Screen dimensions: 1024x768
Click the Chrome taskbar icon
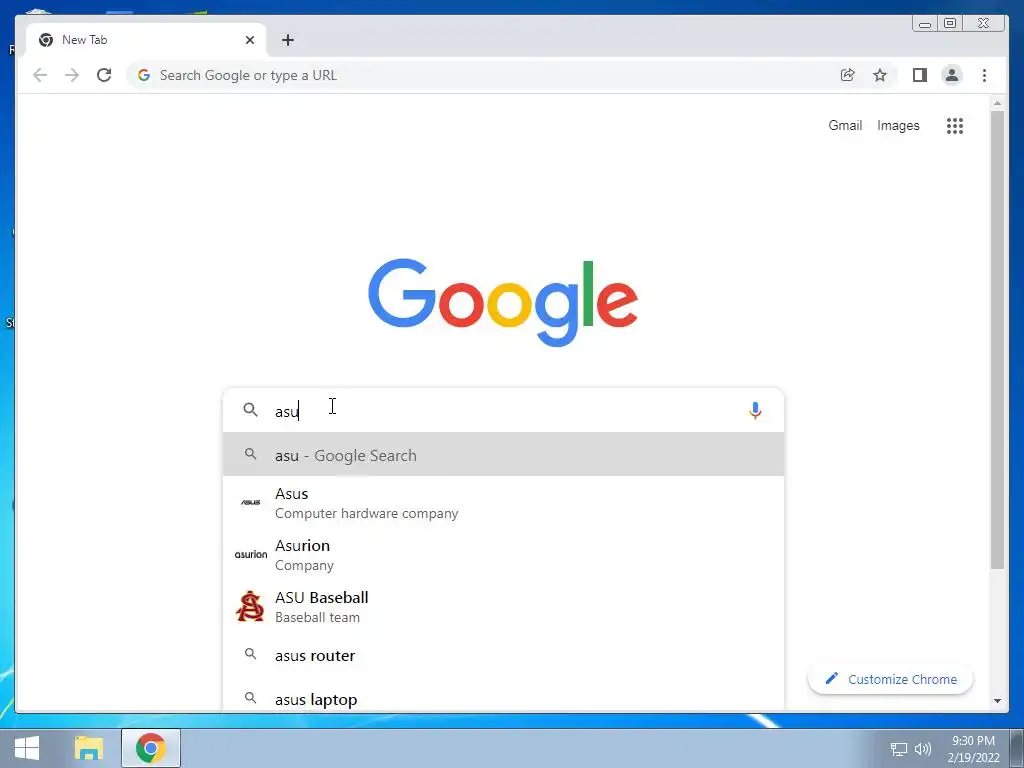[151, 748]
